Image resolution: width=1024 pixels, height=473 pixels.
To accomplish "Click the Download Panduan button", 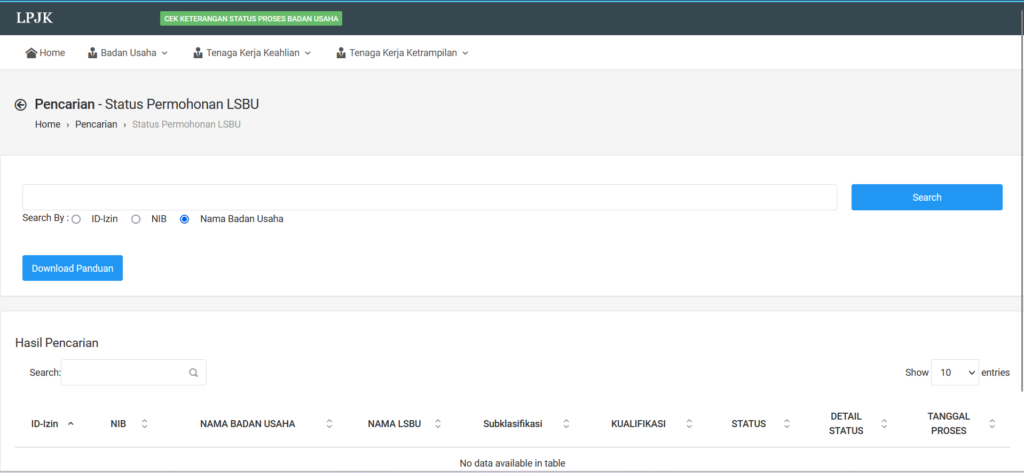I will [x=72, y=268].
